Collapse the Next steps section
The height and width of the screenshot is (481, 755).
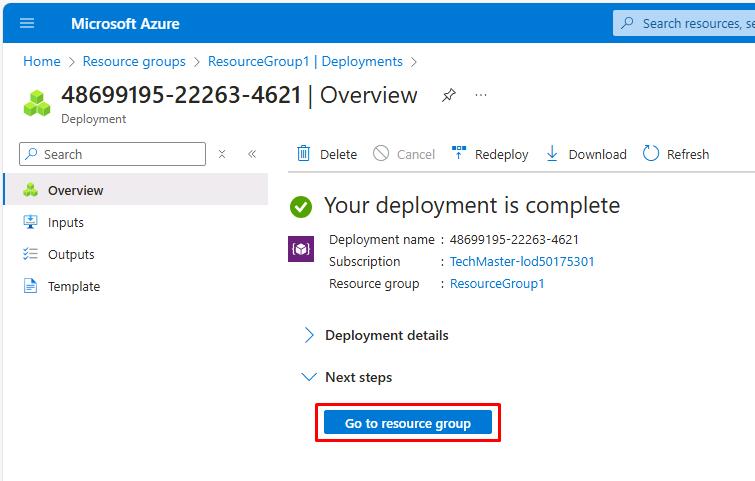(x=347, y=377)
